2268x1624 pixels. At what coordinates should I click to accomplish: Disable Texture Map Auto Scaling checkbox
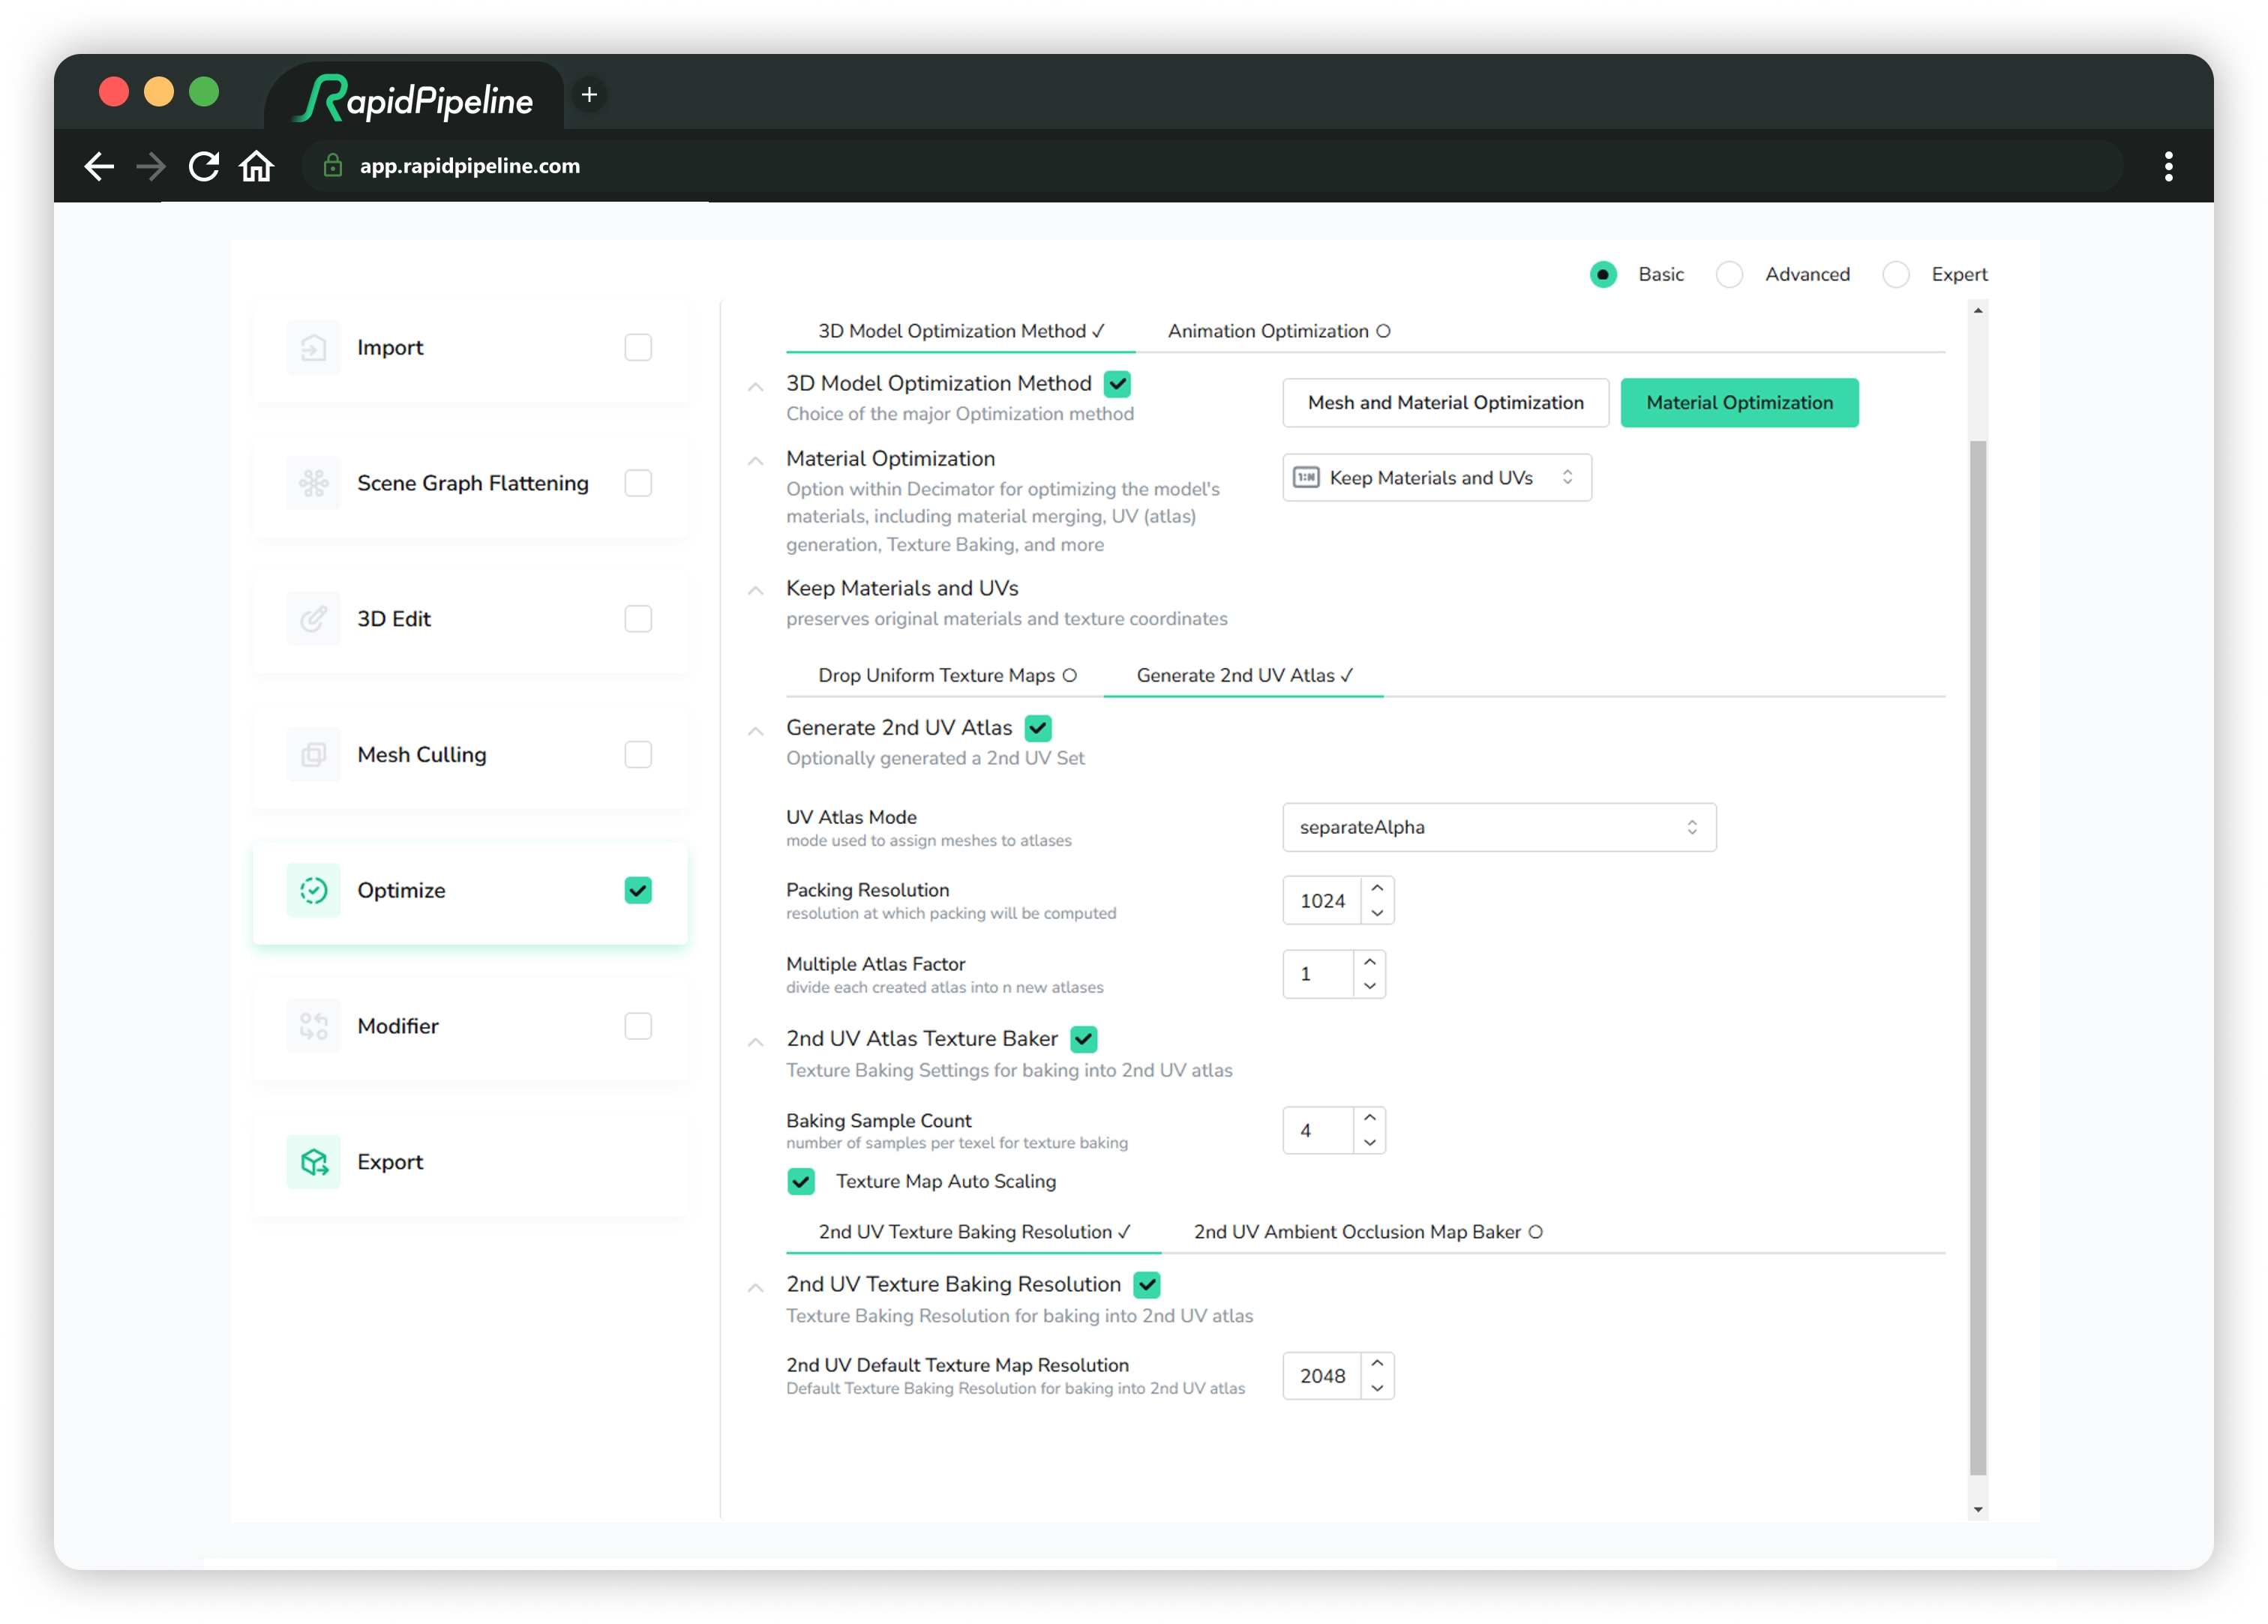(x=801, y=1181)
